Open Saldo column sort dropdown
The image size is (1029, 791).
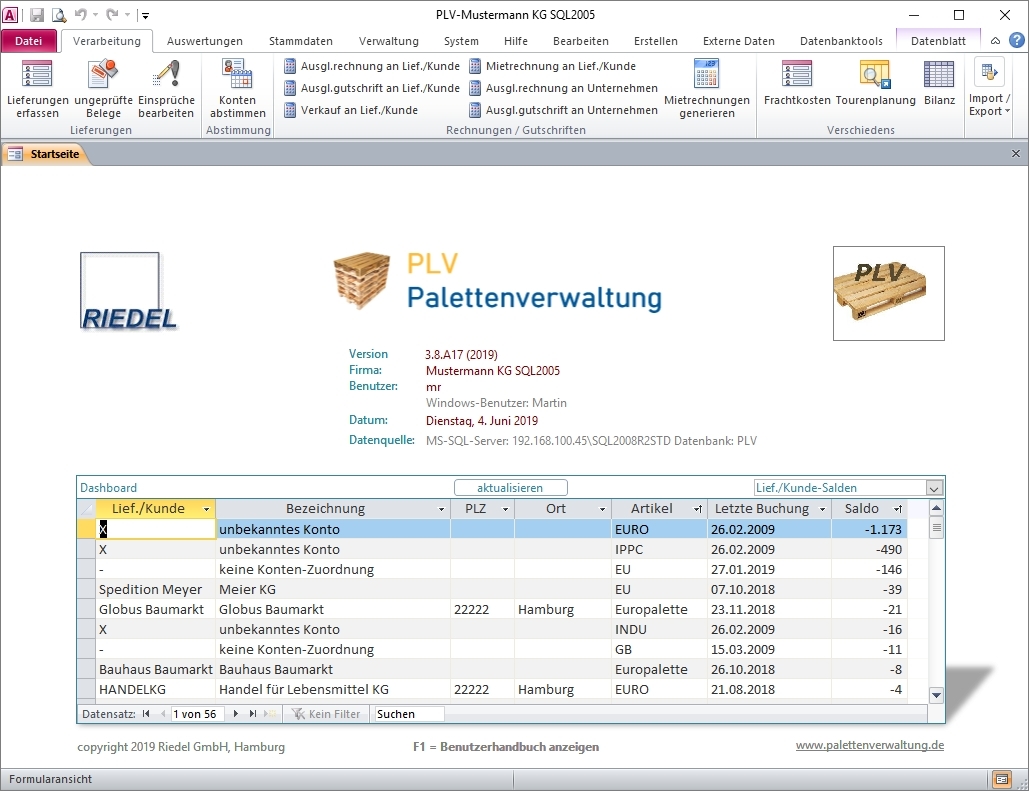(x=898, y=509)
